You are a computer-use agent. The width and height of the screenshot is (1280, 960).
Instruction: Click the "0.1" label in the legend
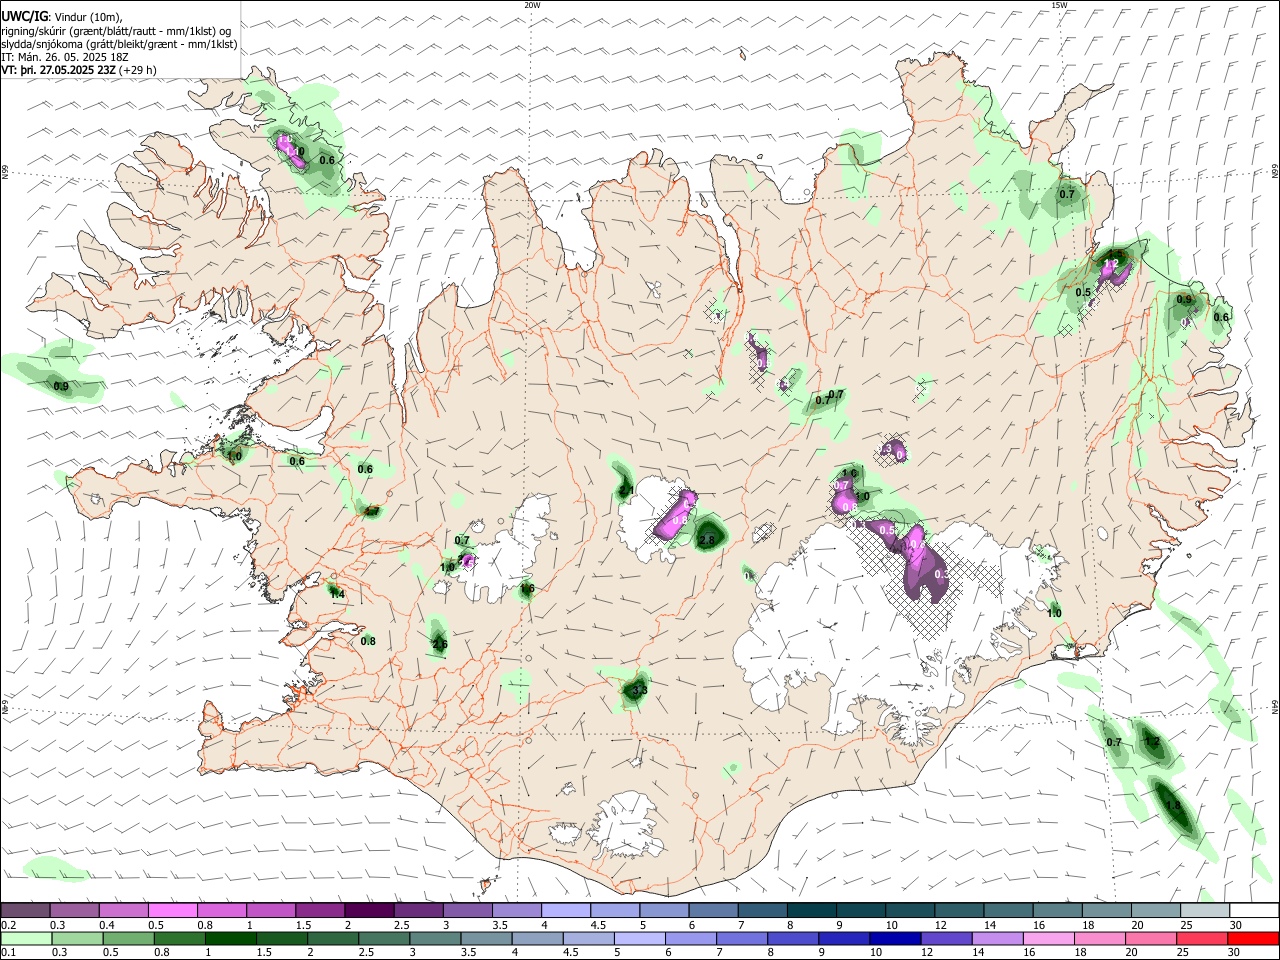8,952
